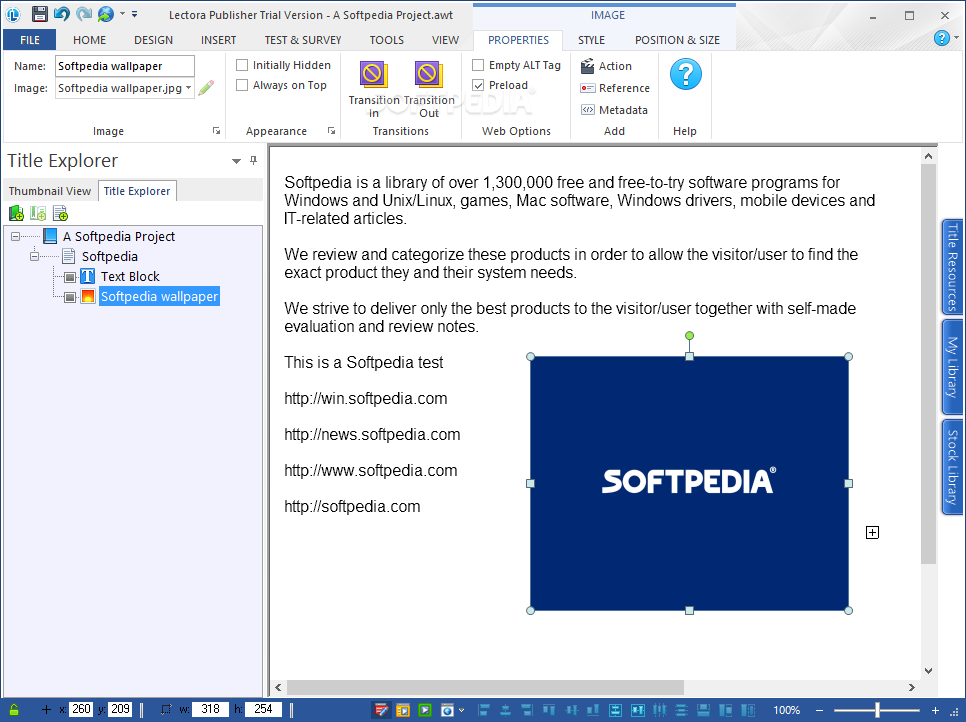Click the align left edges icon
The width and height of the screenshot is (966, 722).
[484, 710]
